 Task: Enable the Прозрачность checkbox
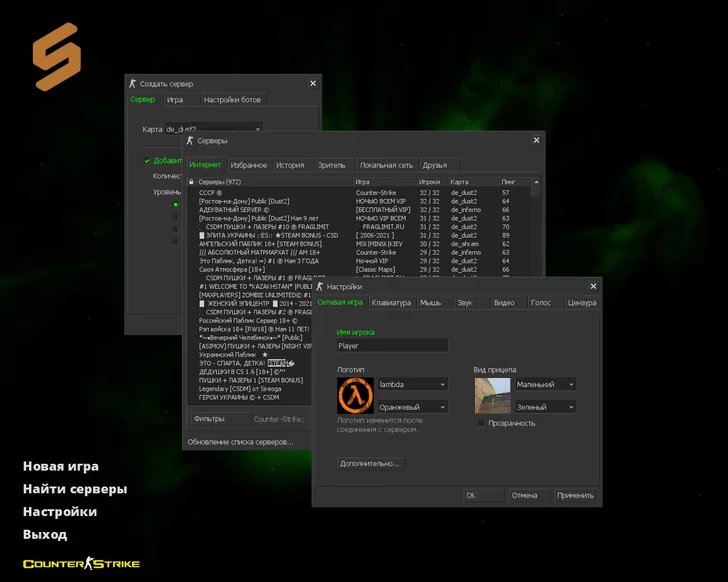pyautogui.click(x=481, y=423)
